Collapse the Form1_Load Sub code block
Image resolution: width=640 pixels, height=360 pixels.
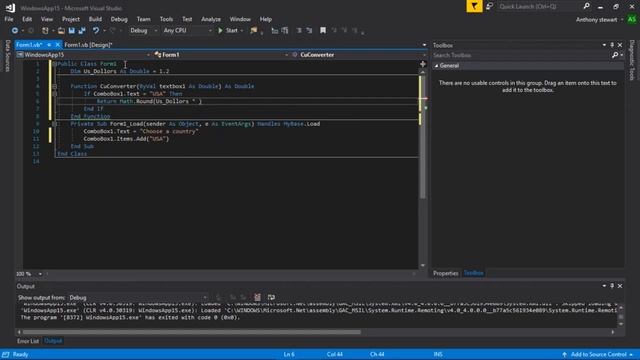54,124
